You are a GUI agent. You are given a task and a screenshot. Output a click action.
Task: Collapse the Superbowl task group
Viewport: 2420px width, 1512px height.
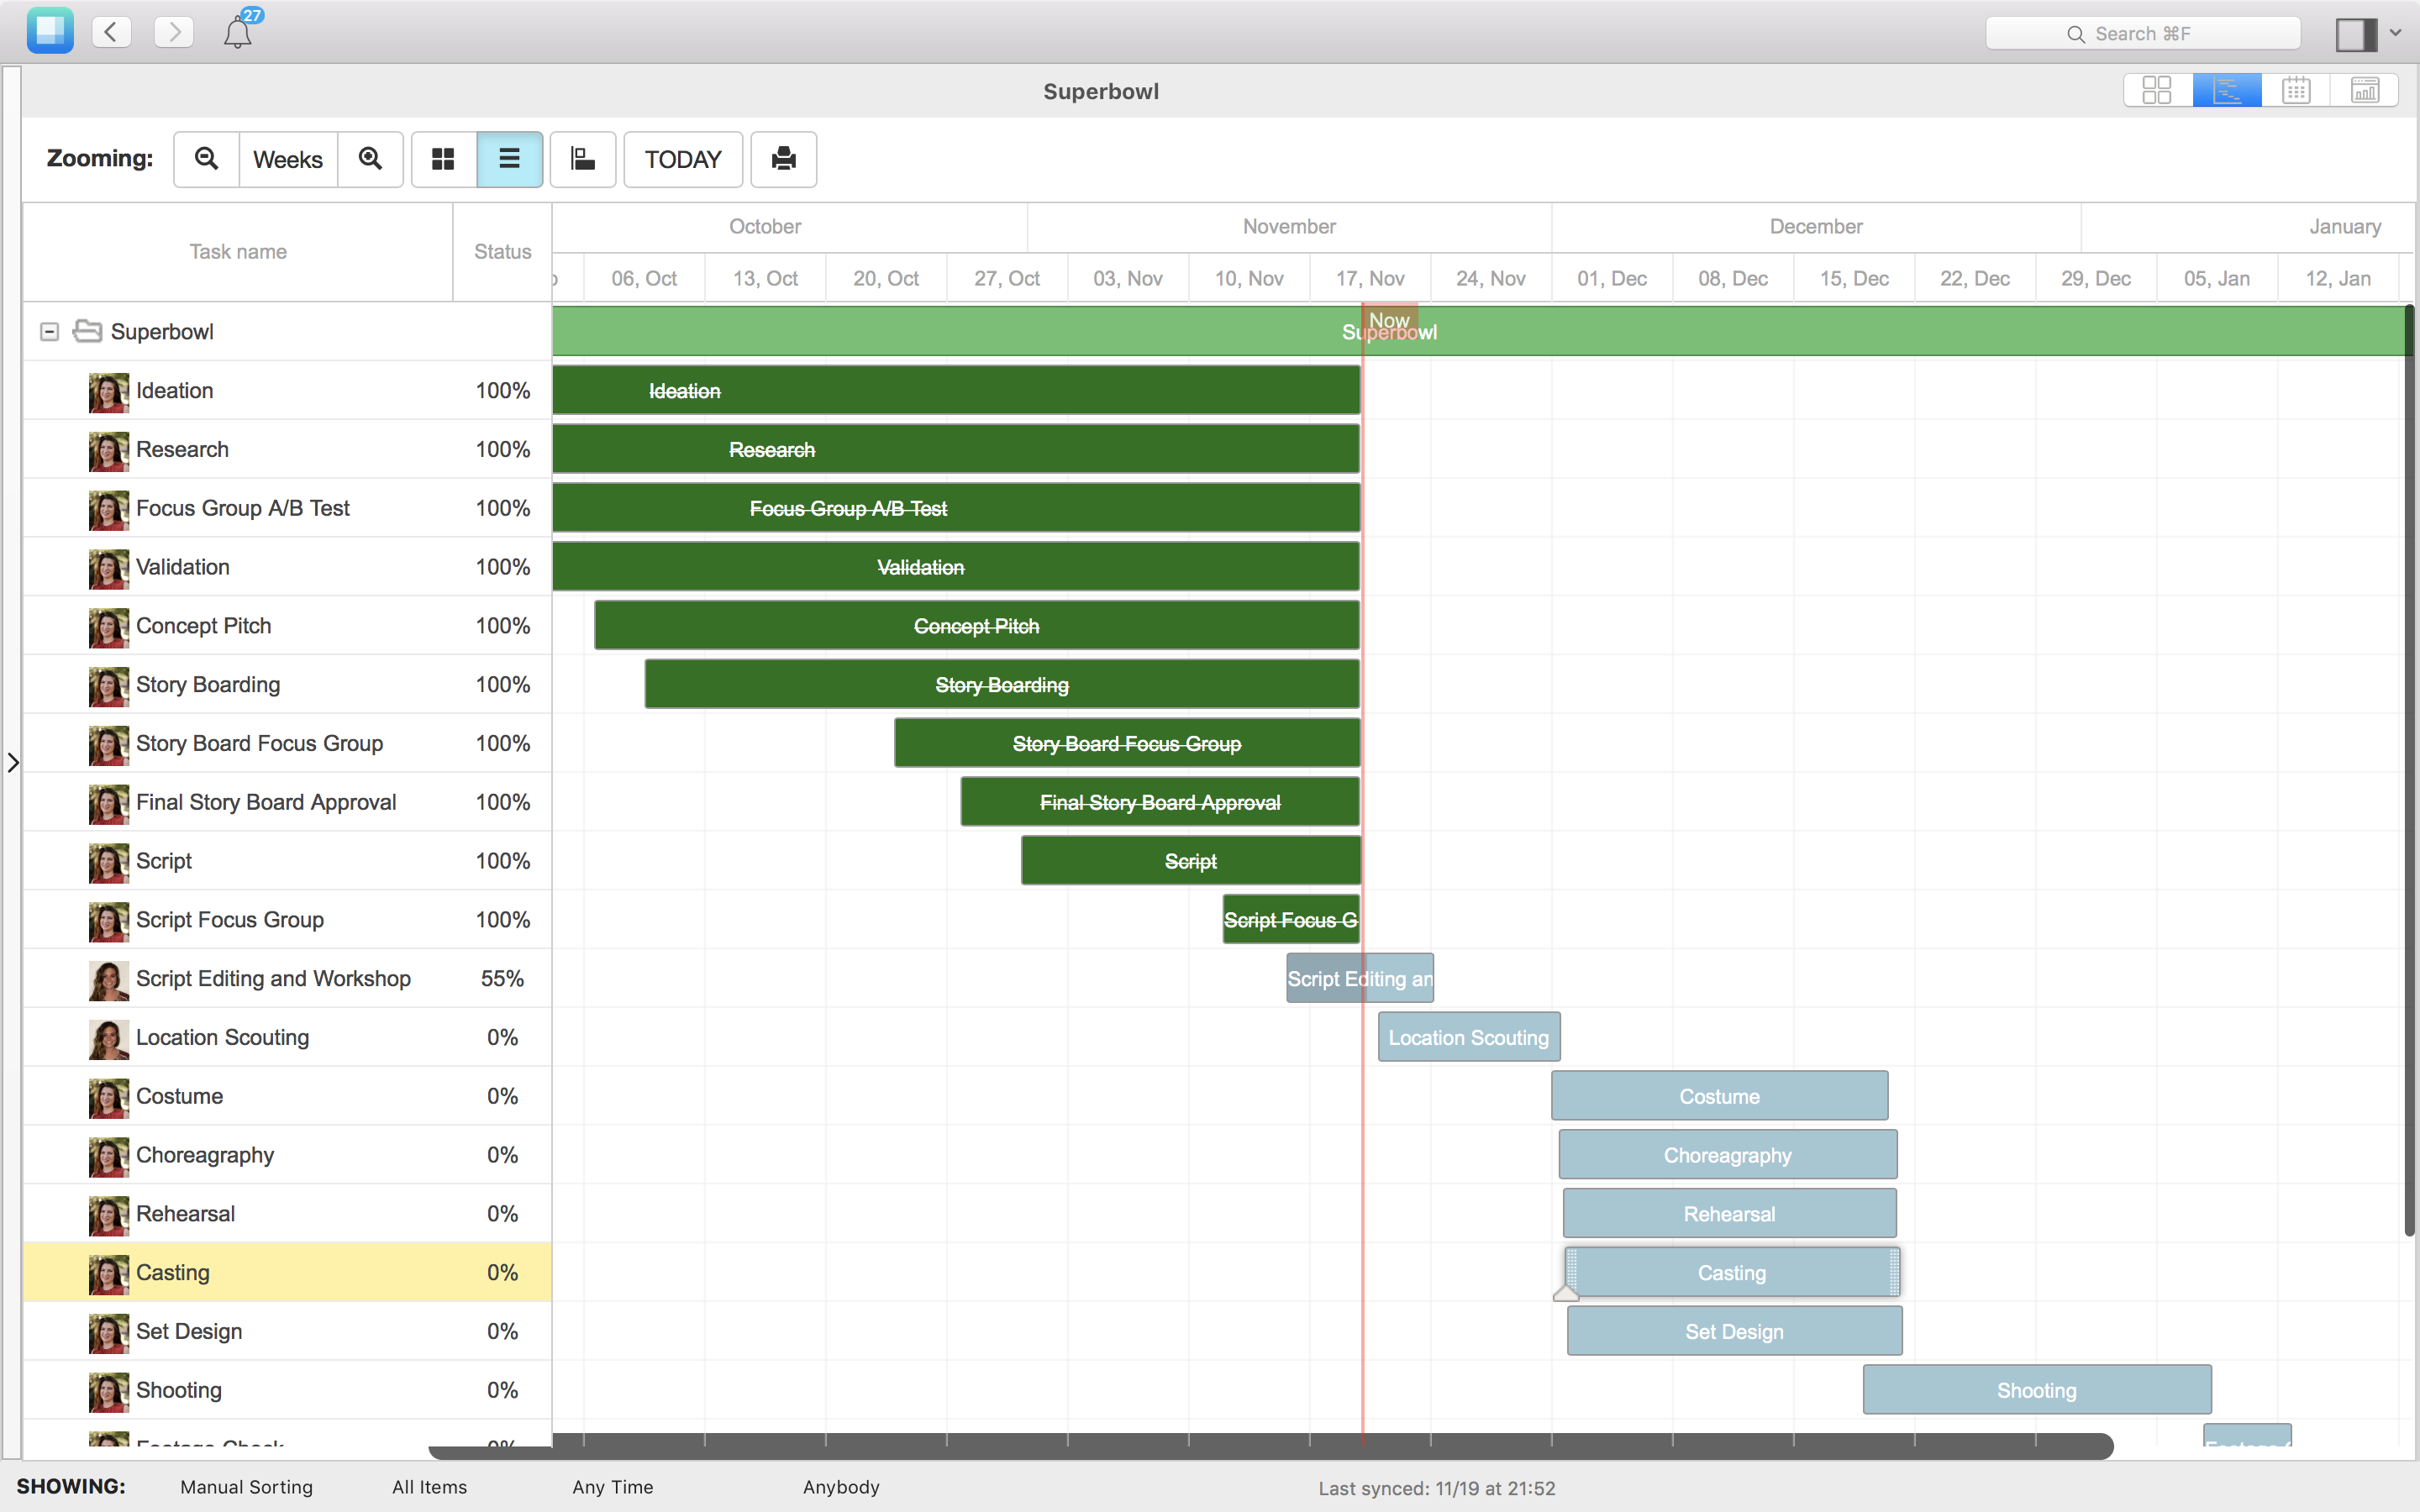[48, 331]
